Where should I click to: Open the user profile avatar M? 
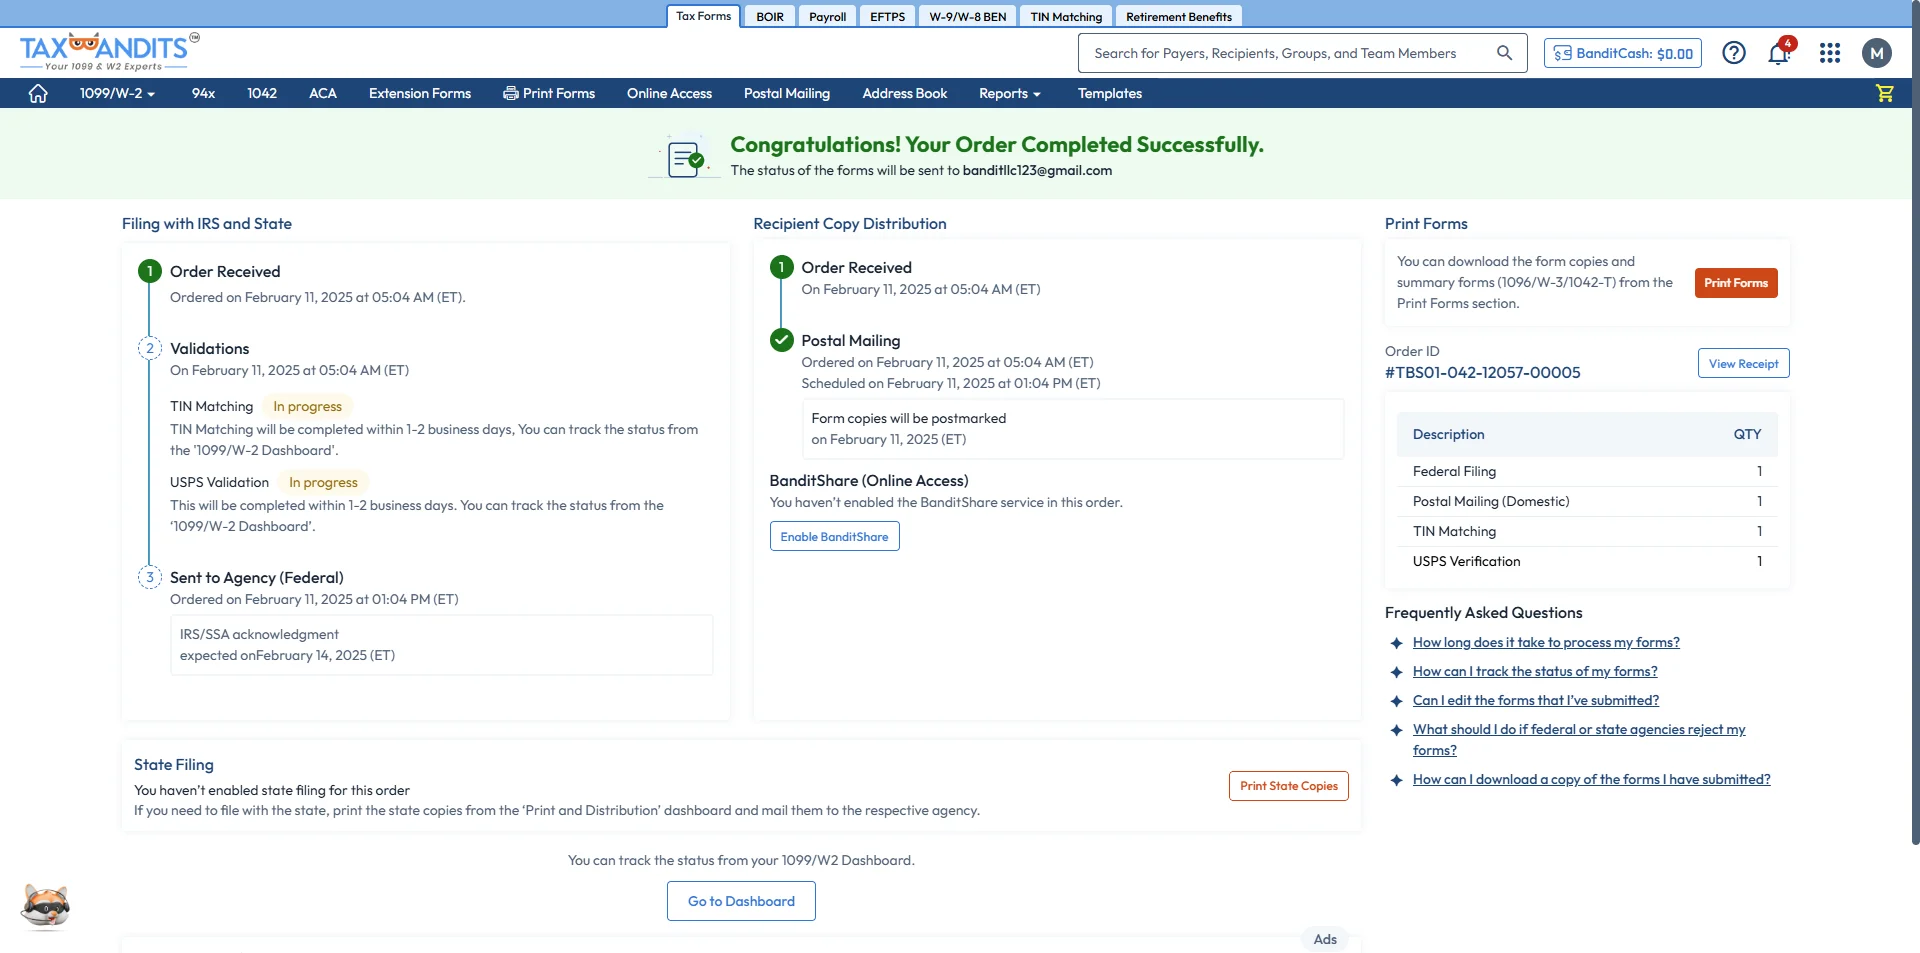pos(1876,53)
